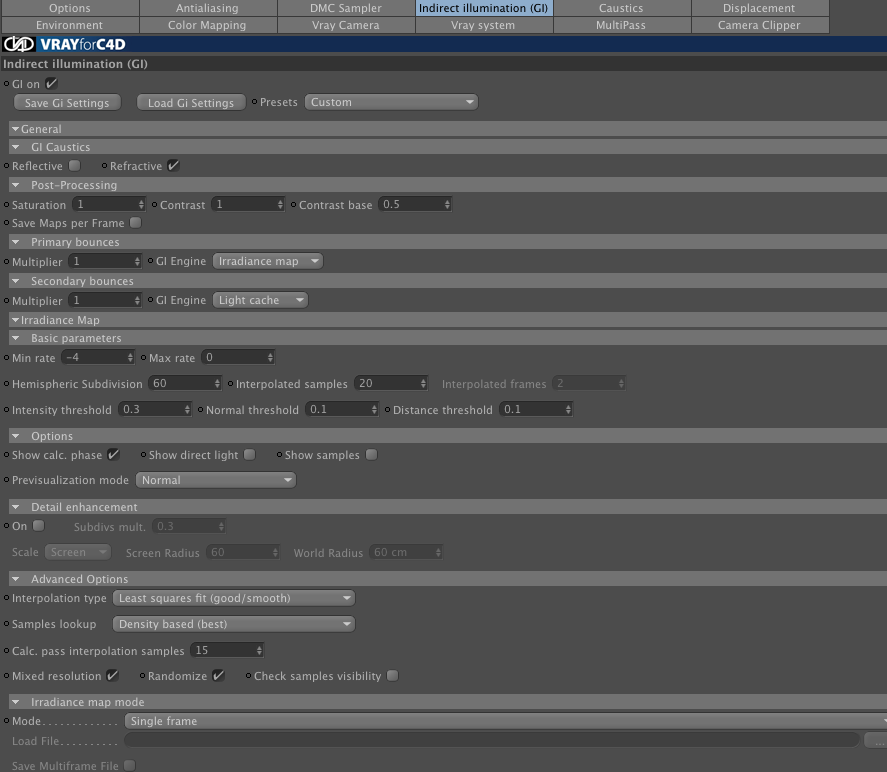Click the Secondary bounces Multiplier field
The image size is (887, 772).
(x=105, y=300)
